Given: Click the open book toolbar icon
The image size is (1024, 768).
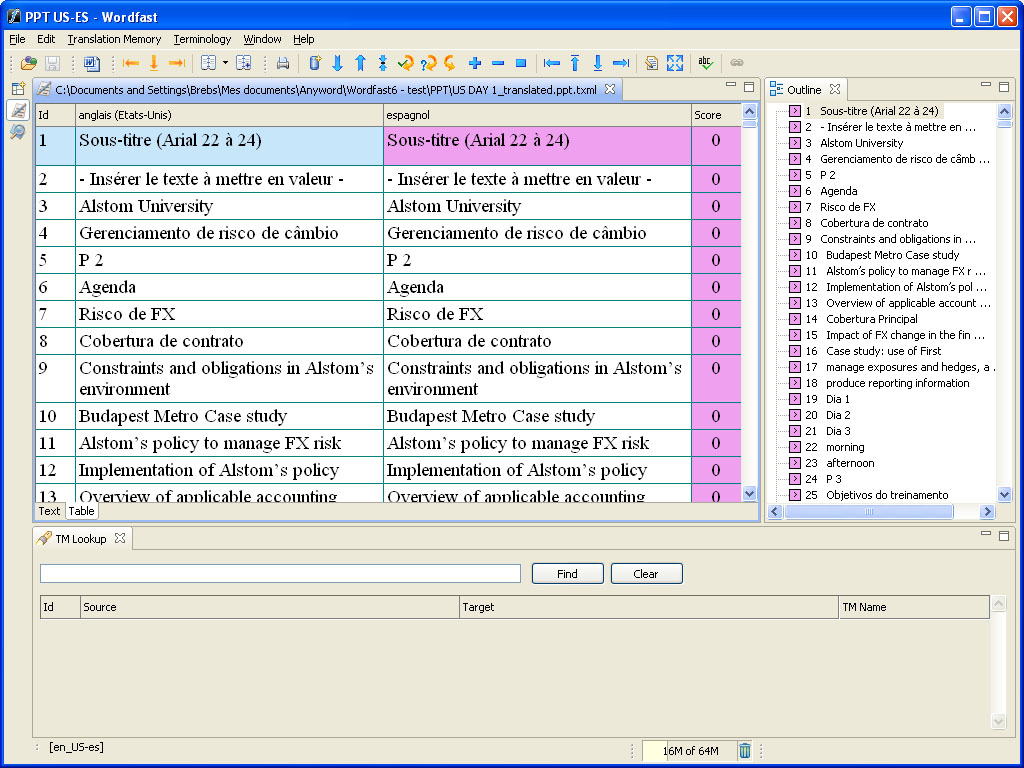Looking at the screenshot, I should pyautogui.click(x=208, y=63).
